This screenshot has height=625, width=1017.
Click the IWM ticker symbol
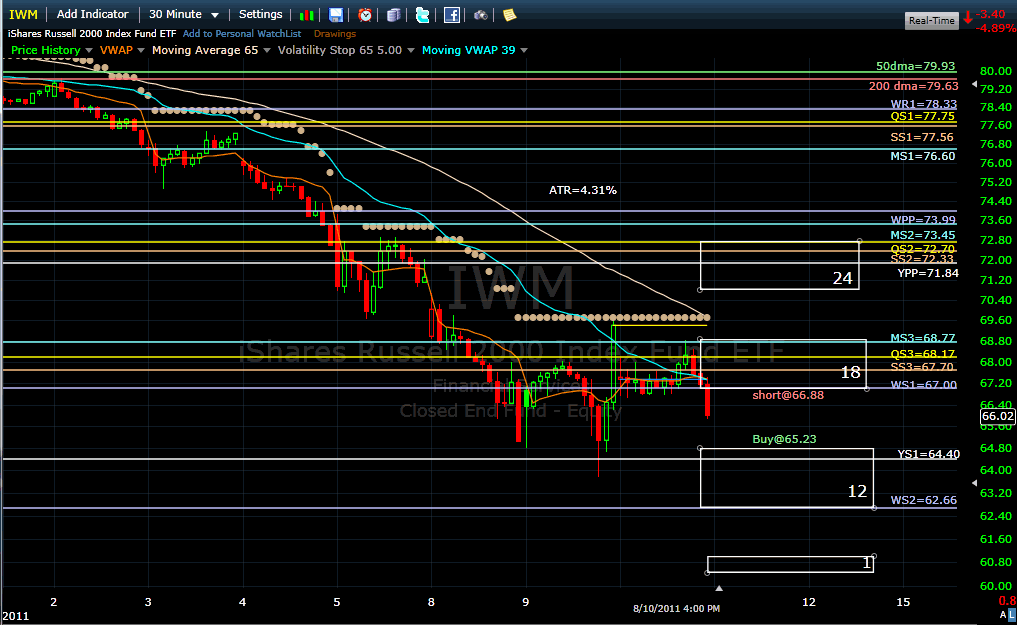pyautogui.click(x=23, y=14)
